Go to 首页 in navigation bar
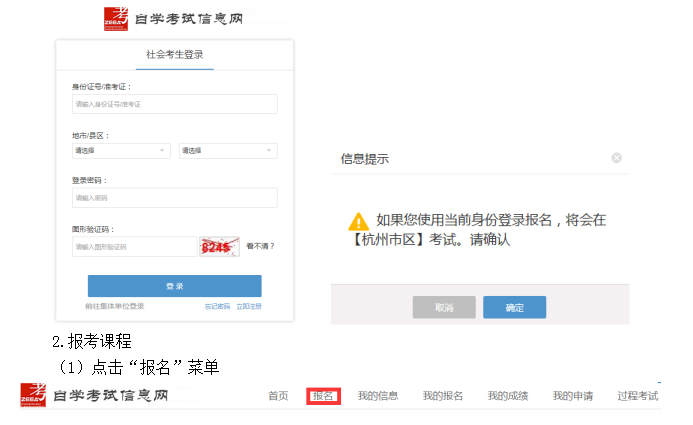Screen dimensions: 693x425 278,396
